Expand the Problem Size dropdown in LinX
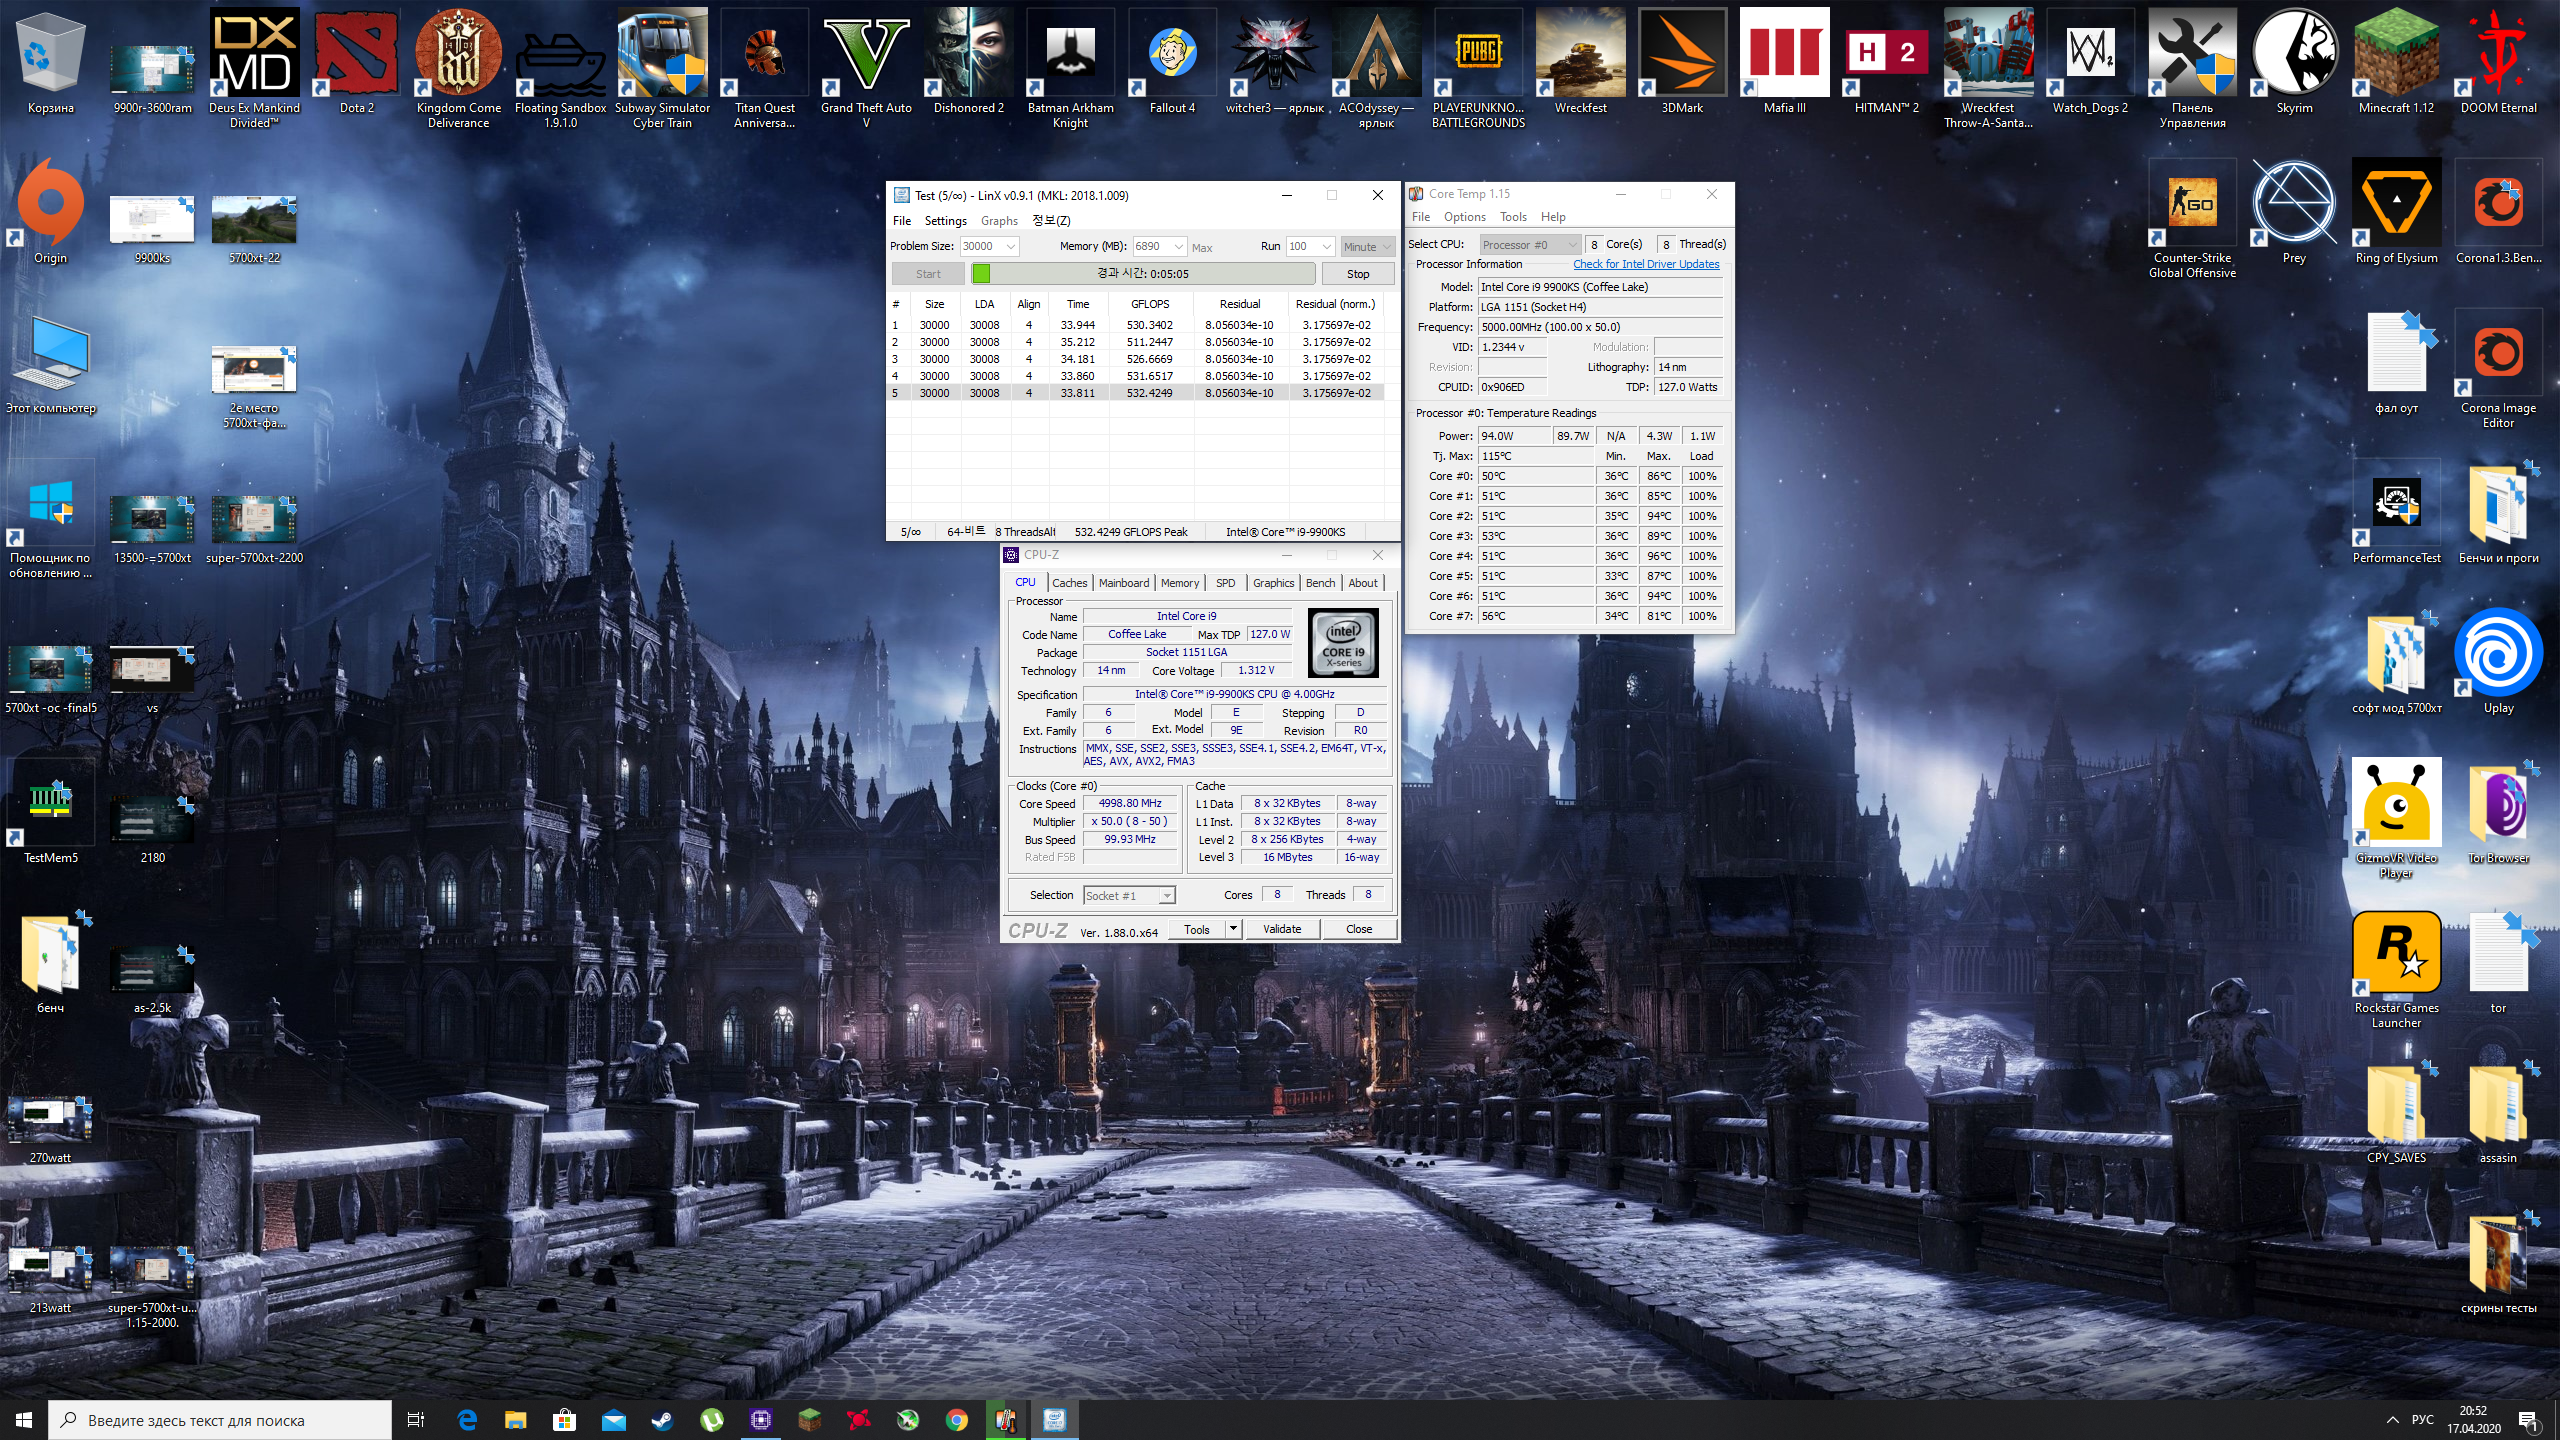Screen dimensions: 2560x1440 click(x=1011, y=247)
